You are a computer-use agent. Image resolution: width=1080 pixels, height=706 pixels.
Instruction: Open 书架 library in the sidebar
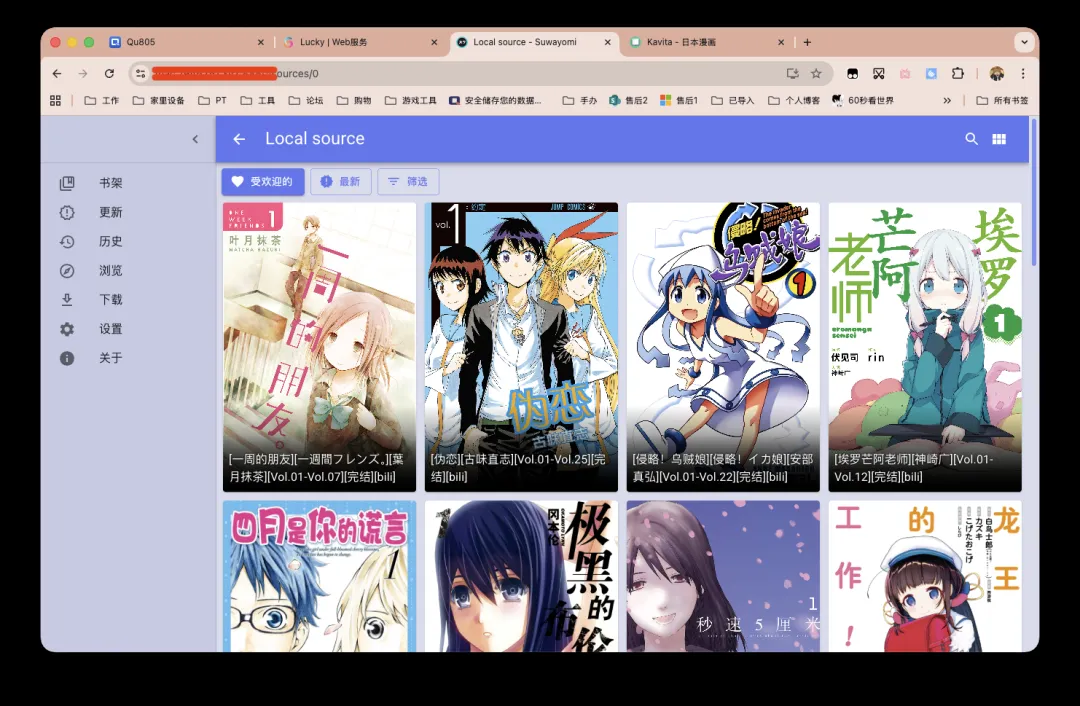point(110,183)
